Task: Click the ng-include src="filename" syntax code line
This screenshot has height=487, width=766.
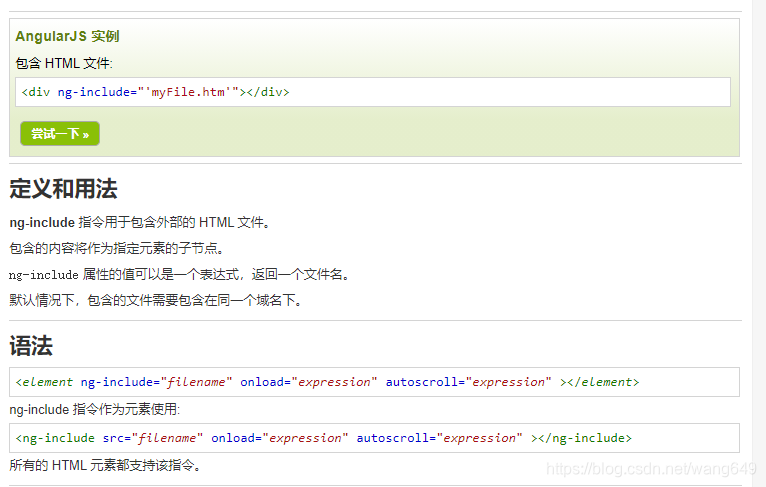Action: coord(374,438)
